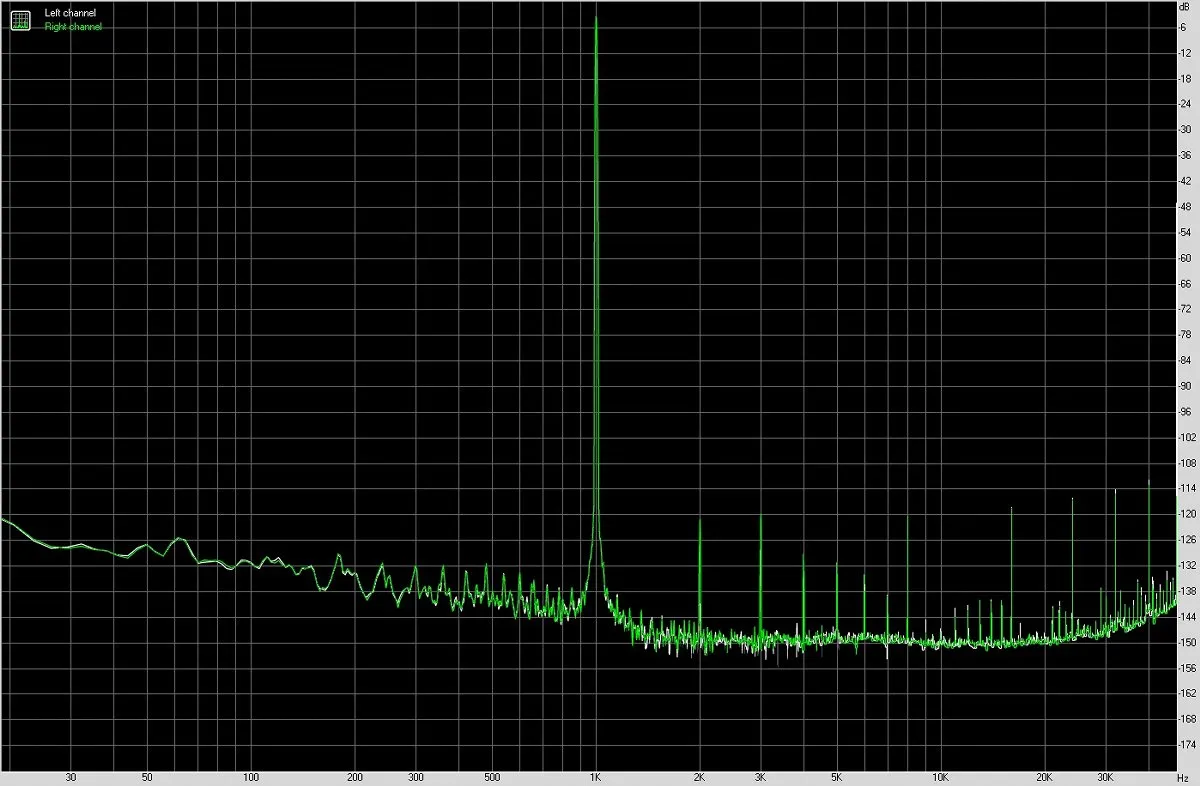Click the spectrum graph legend icon
1200x786 pixels.
click(x=20, y=19)
